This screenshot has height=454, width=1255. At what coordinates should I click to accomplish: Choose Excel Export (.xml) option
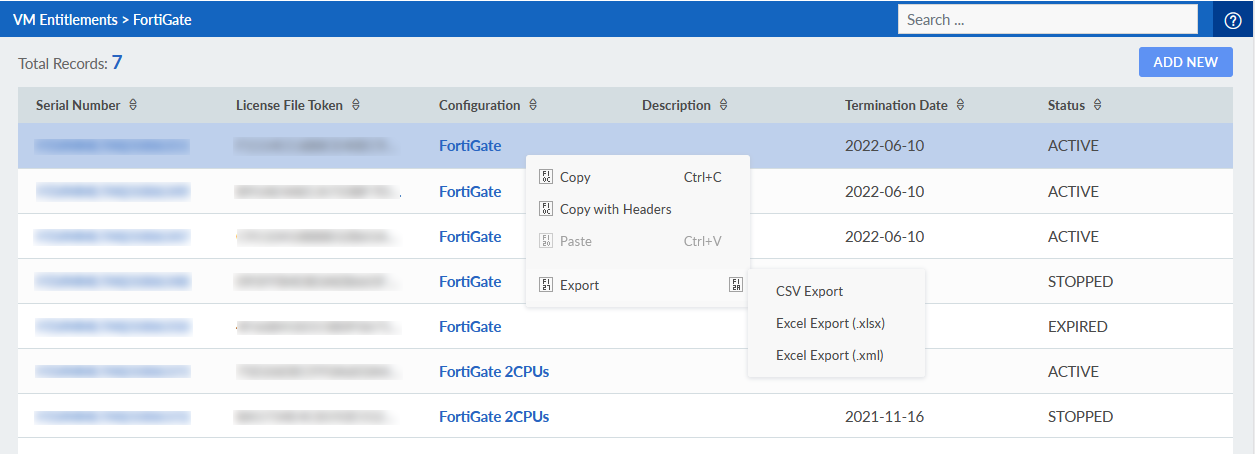point(829,355)
